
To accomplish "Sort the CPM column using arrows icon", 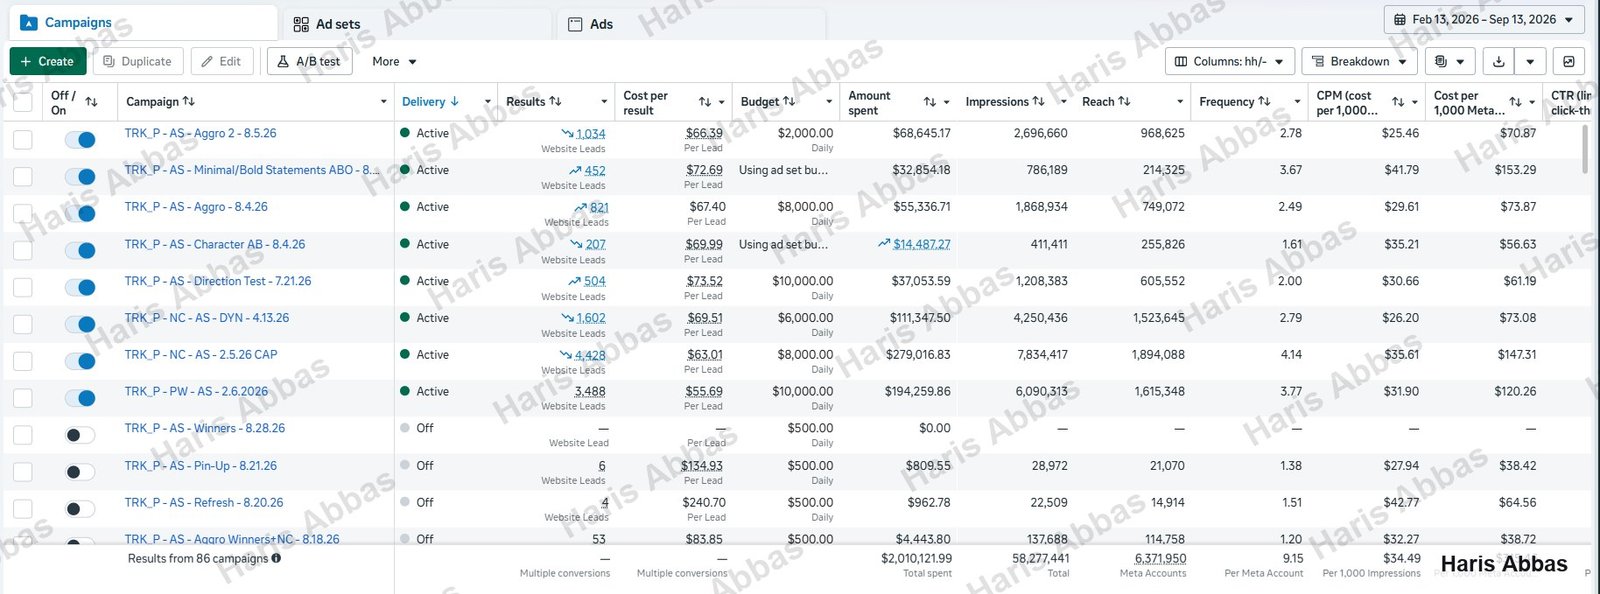I will tap(1398, 102).
